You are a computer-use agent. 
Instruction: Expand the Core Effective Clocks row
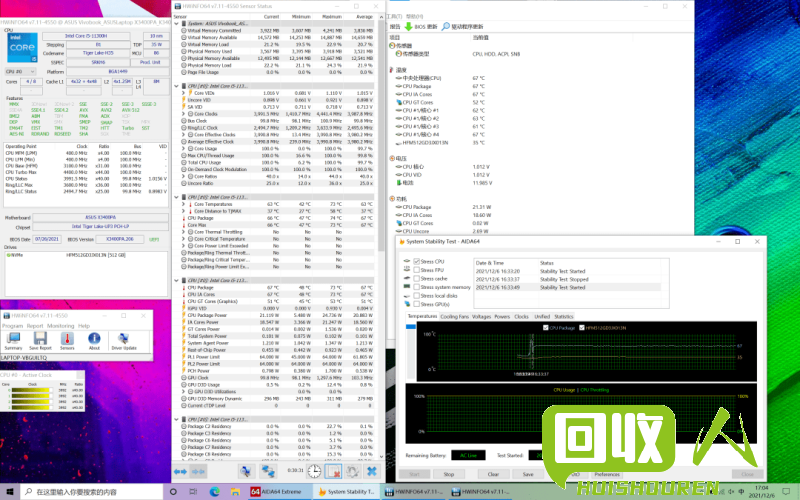pyautogui.click(x=183, y=135)
